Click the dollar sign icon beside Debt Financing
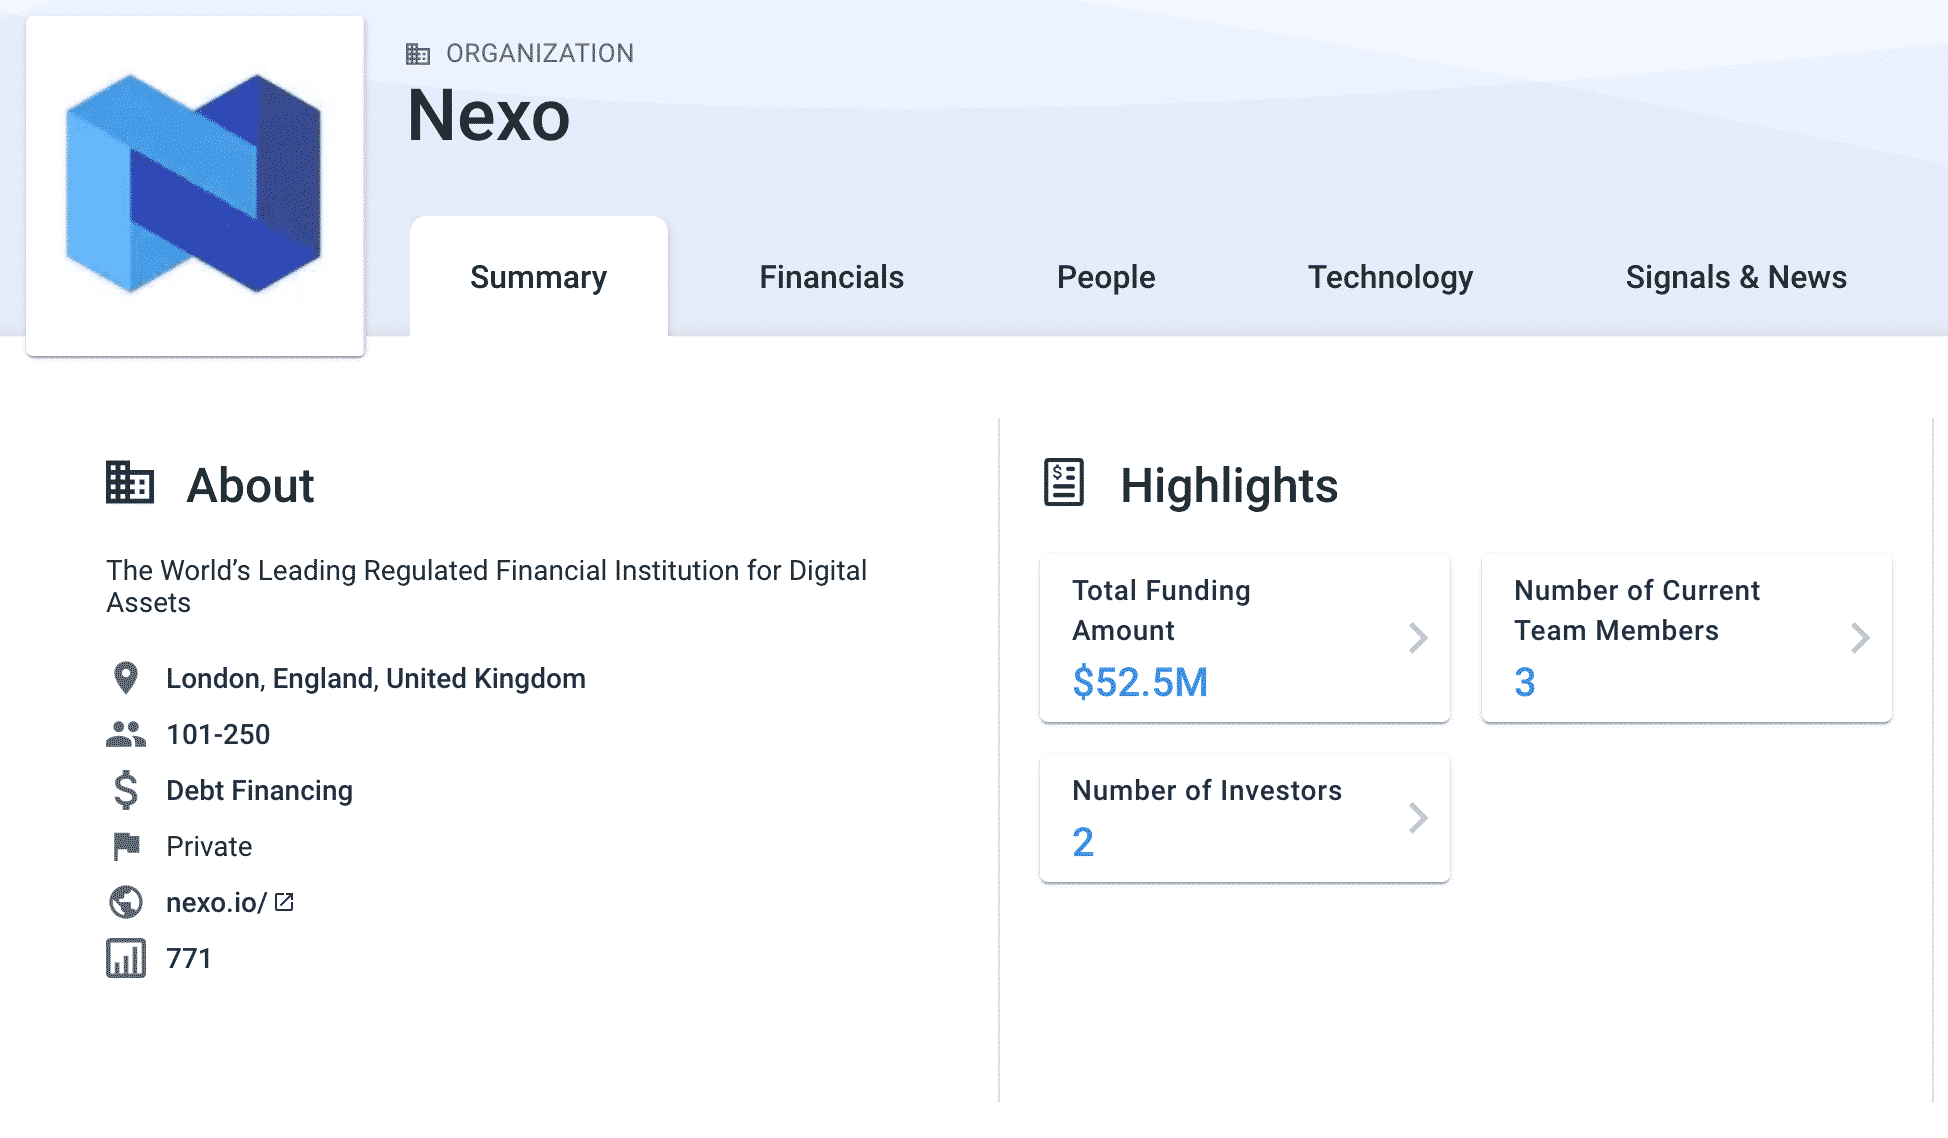 (124, 790)
